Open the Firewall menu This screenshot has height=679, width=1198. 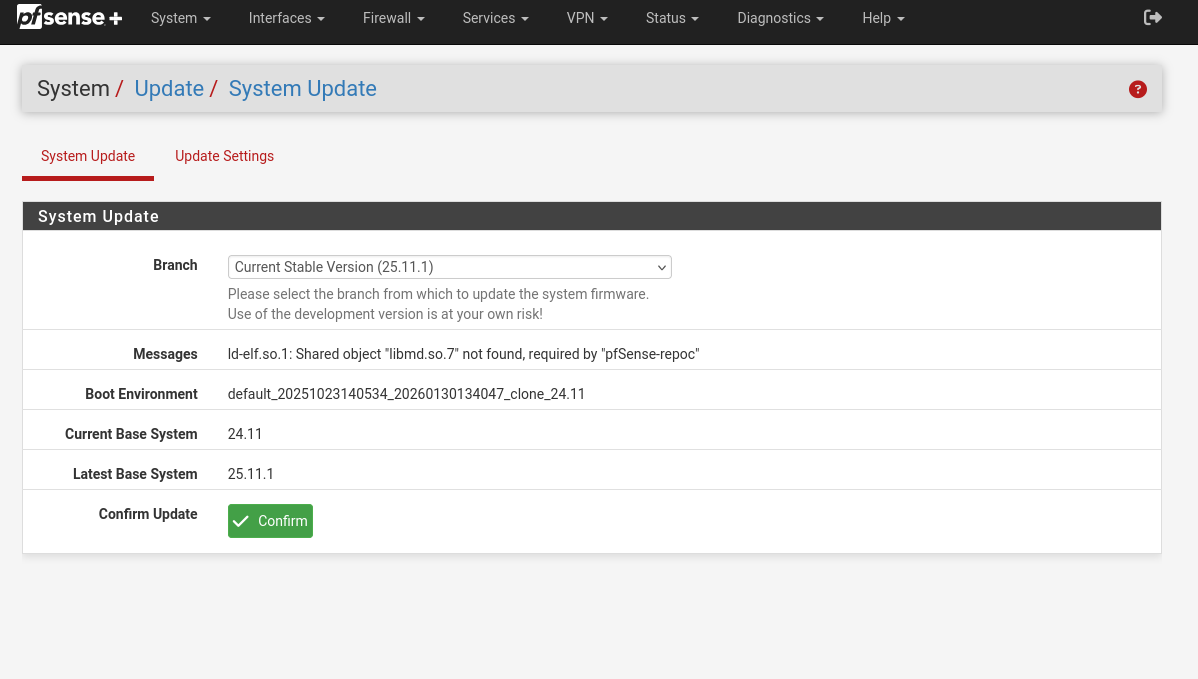tap(393, 18)
